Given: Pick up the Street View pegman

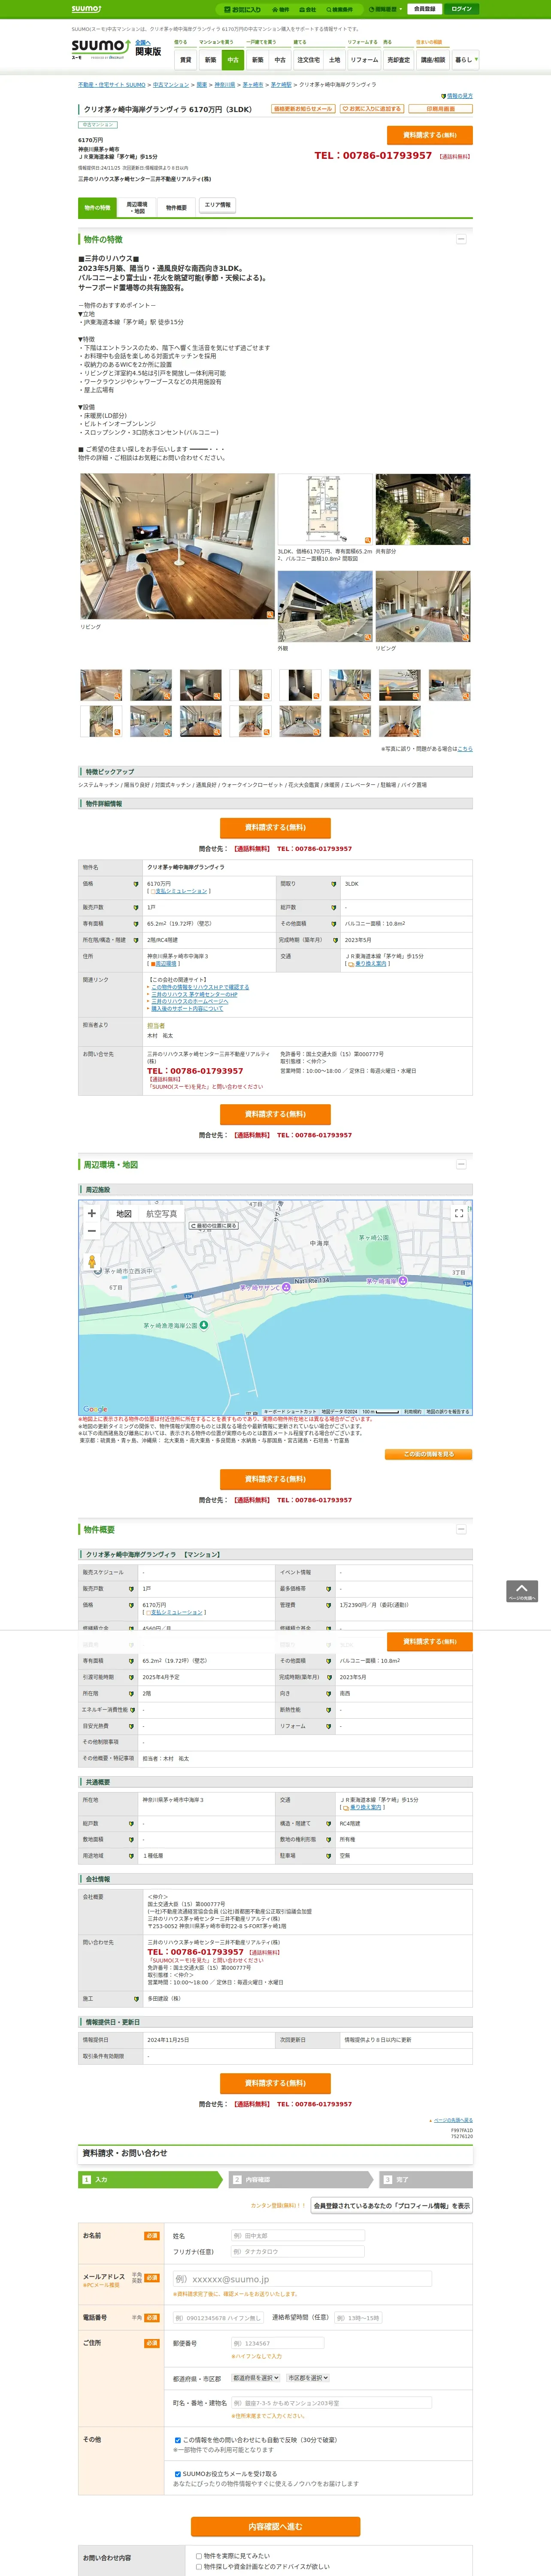Looking at the screenshot, I should pos(92,1262).
